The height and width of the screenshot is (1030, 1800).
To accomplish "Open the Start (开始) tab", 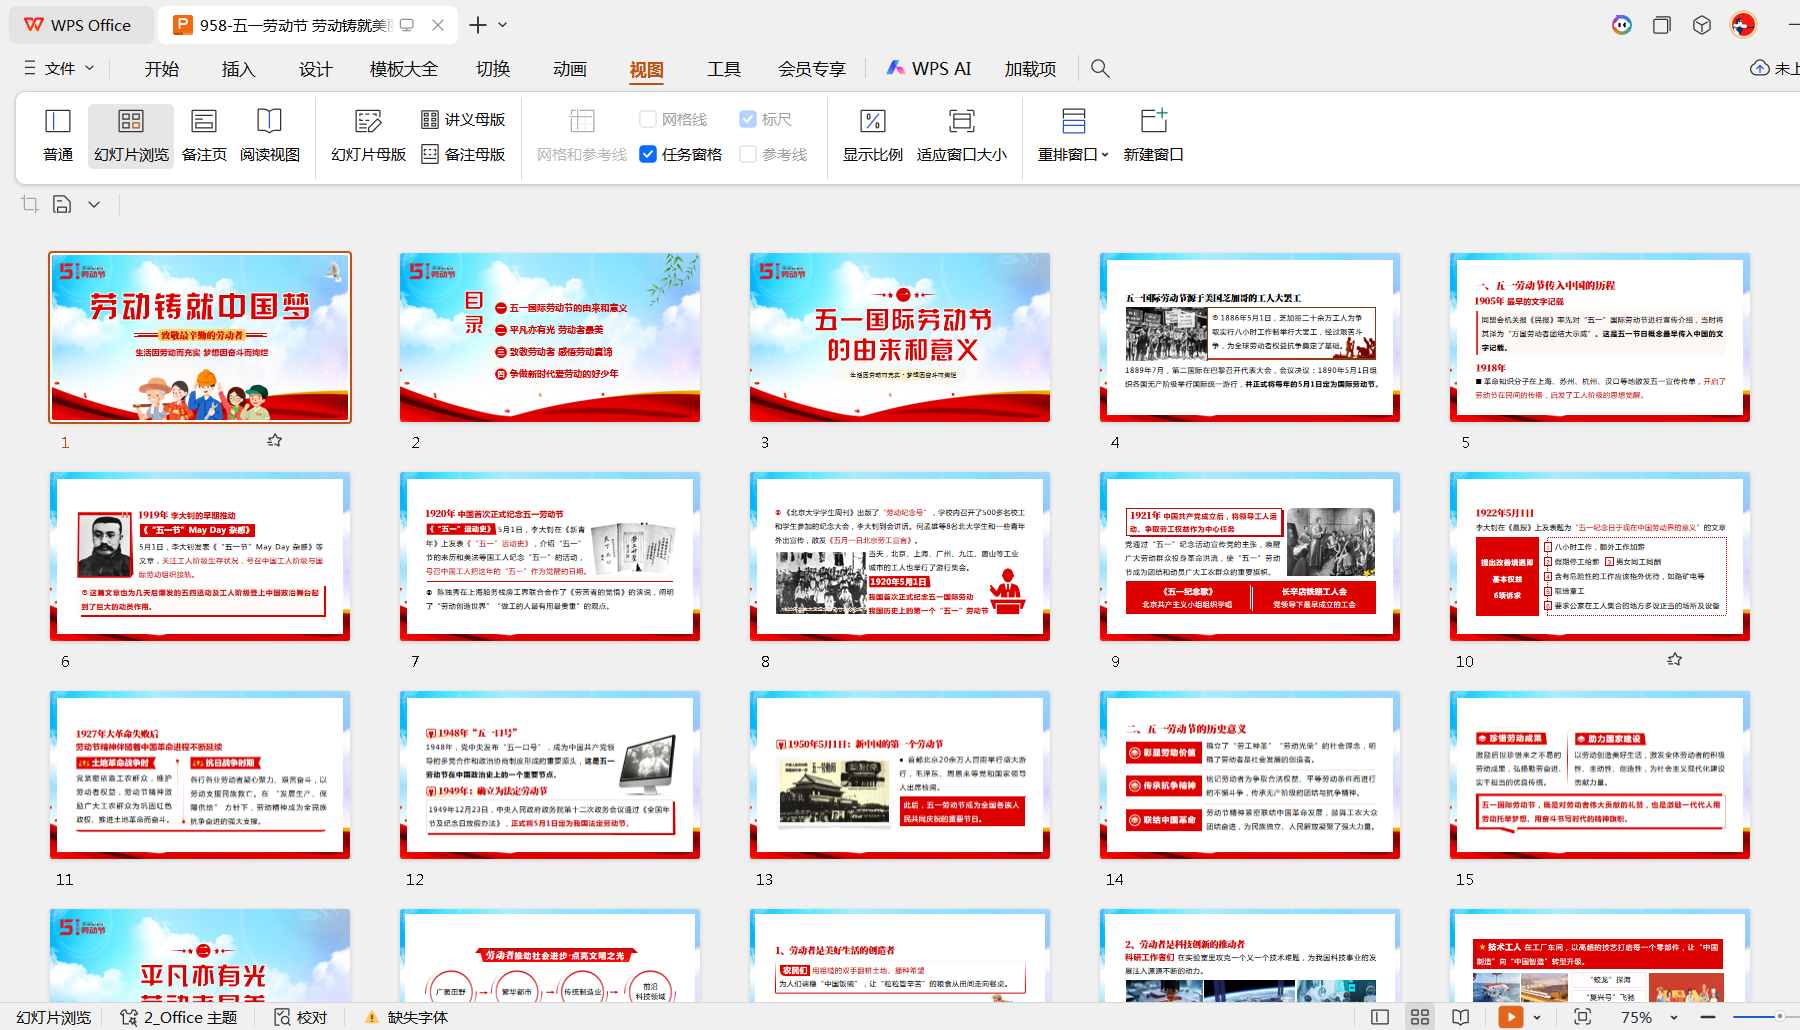I will [162, 69].
